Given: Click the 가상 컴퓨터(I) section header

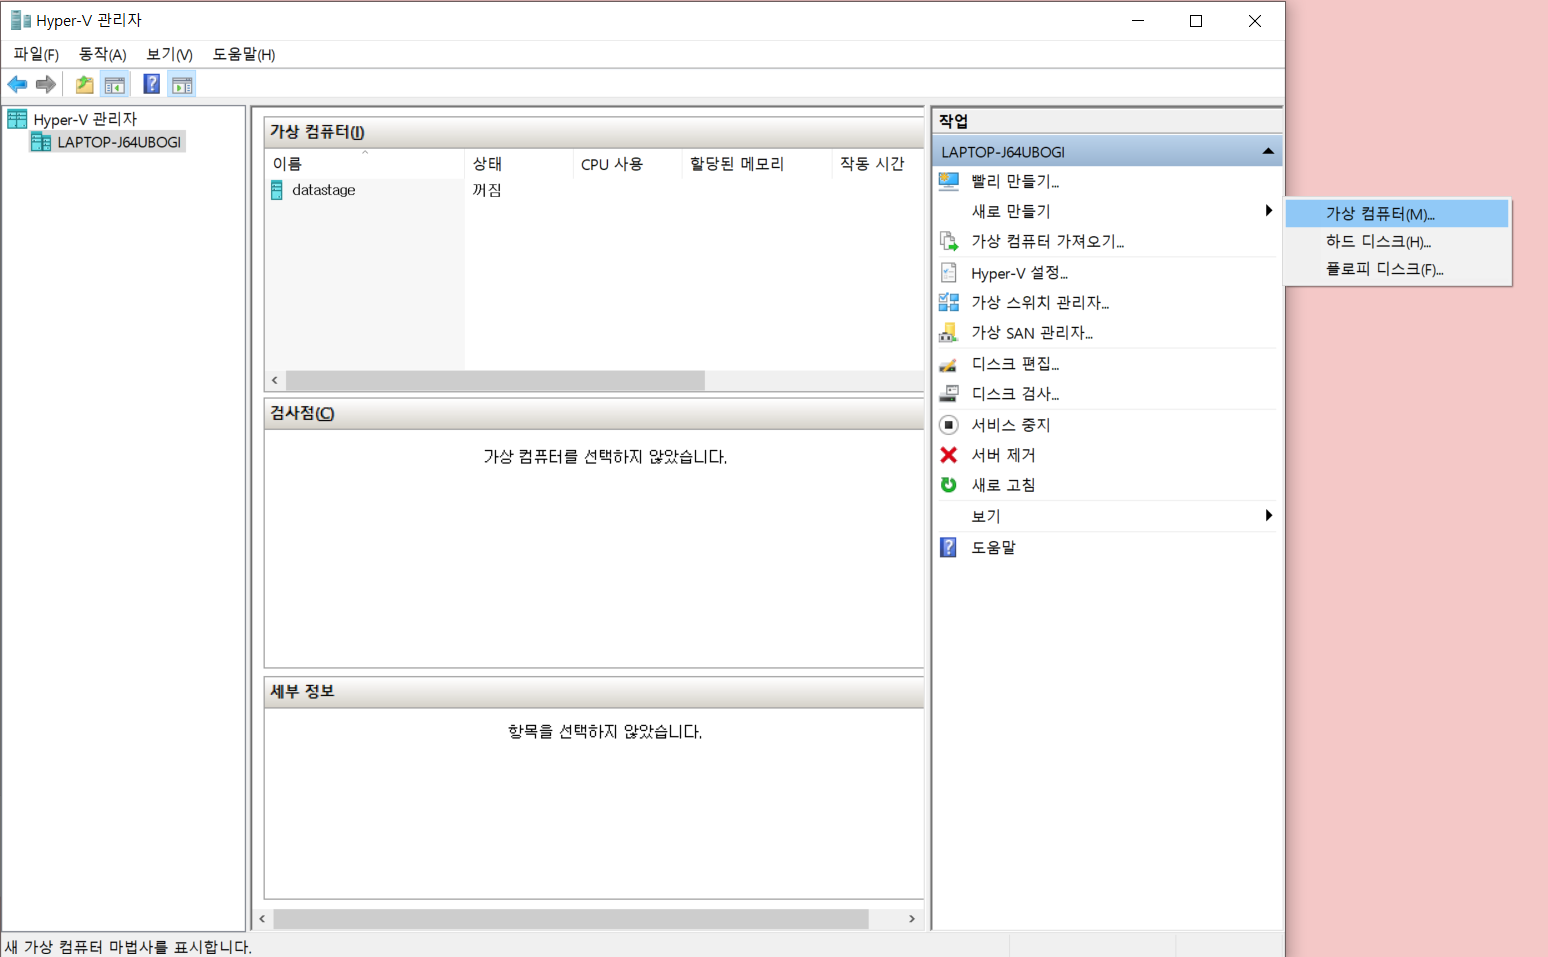Looking at the screenshot, I should (594, 132).
